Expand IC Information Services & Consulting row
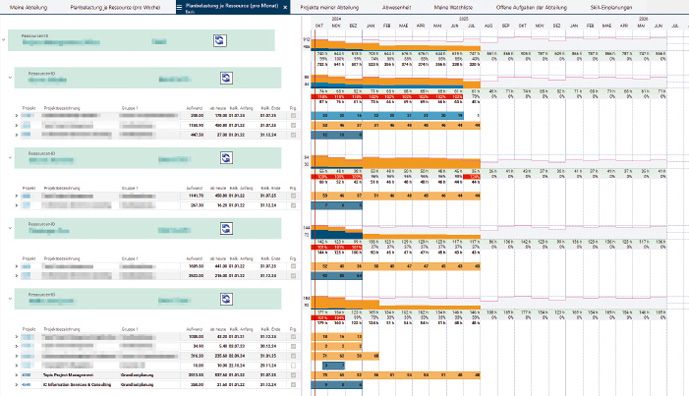 [17, 385]
